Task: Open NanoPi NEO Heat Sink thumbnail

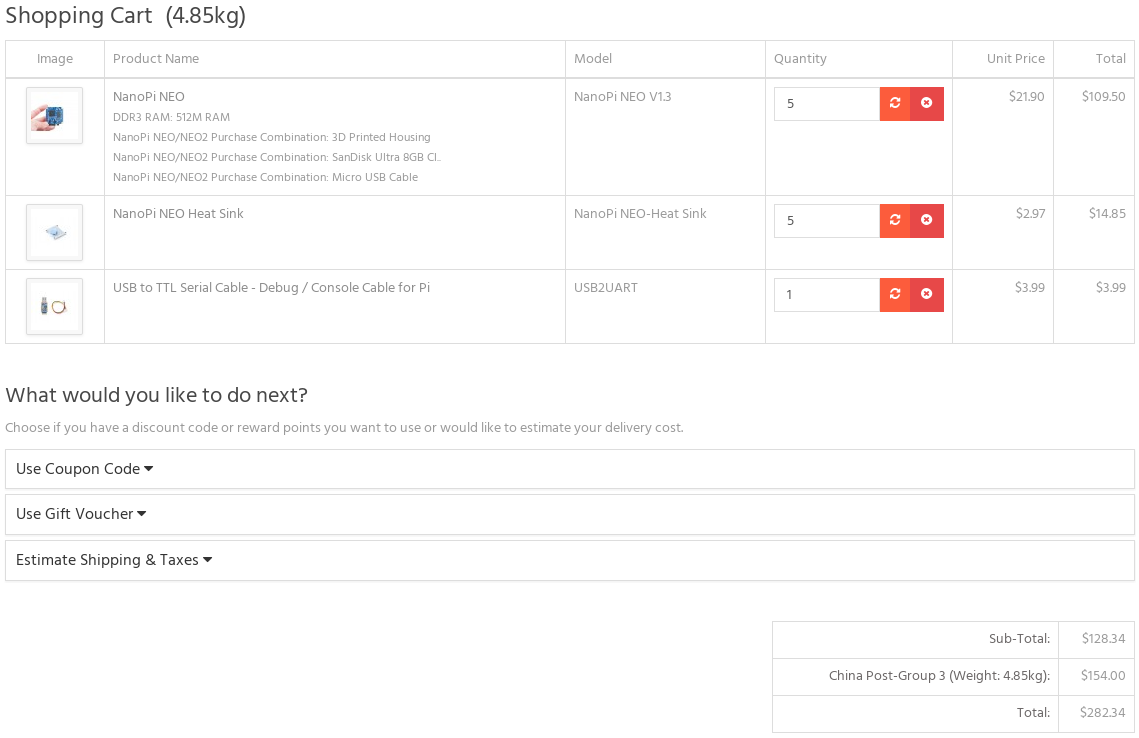Action: tap(54, 232)
